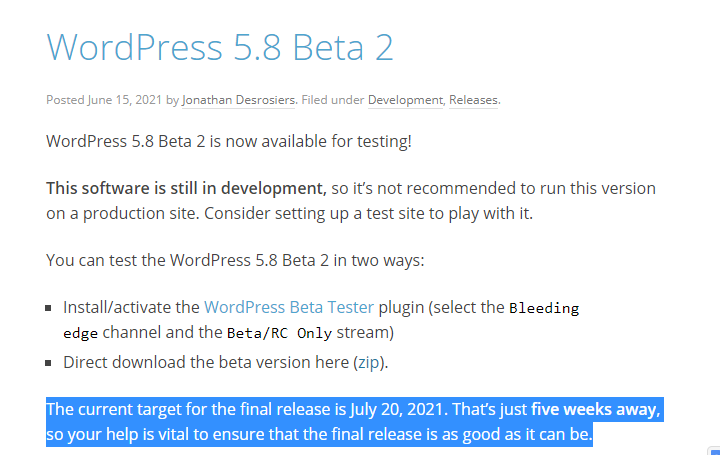Open the WordPress 5.8 Beta 2 title link
Viewport: 720px width, 455px height.
pyautogui.click(x=220, y=47)
